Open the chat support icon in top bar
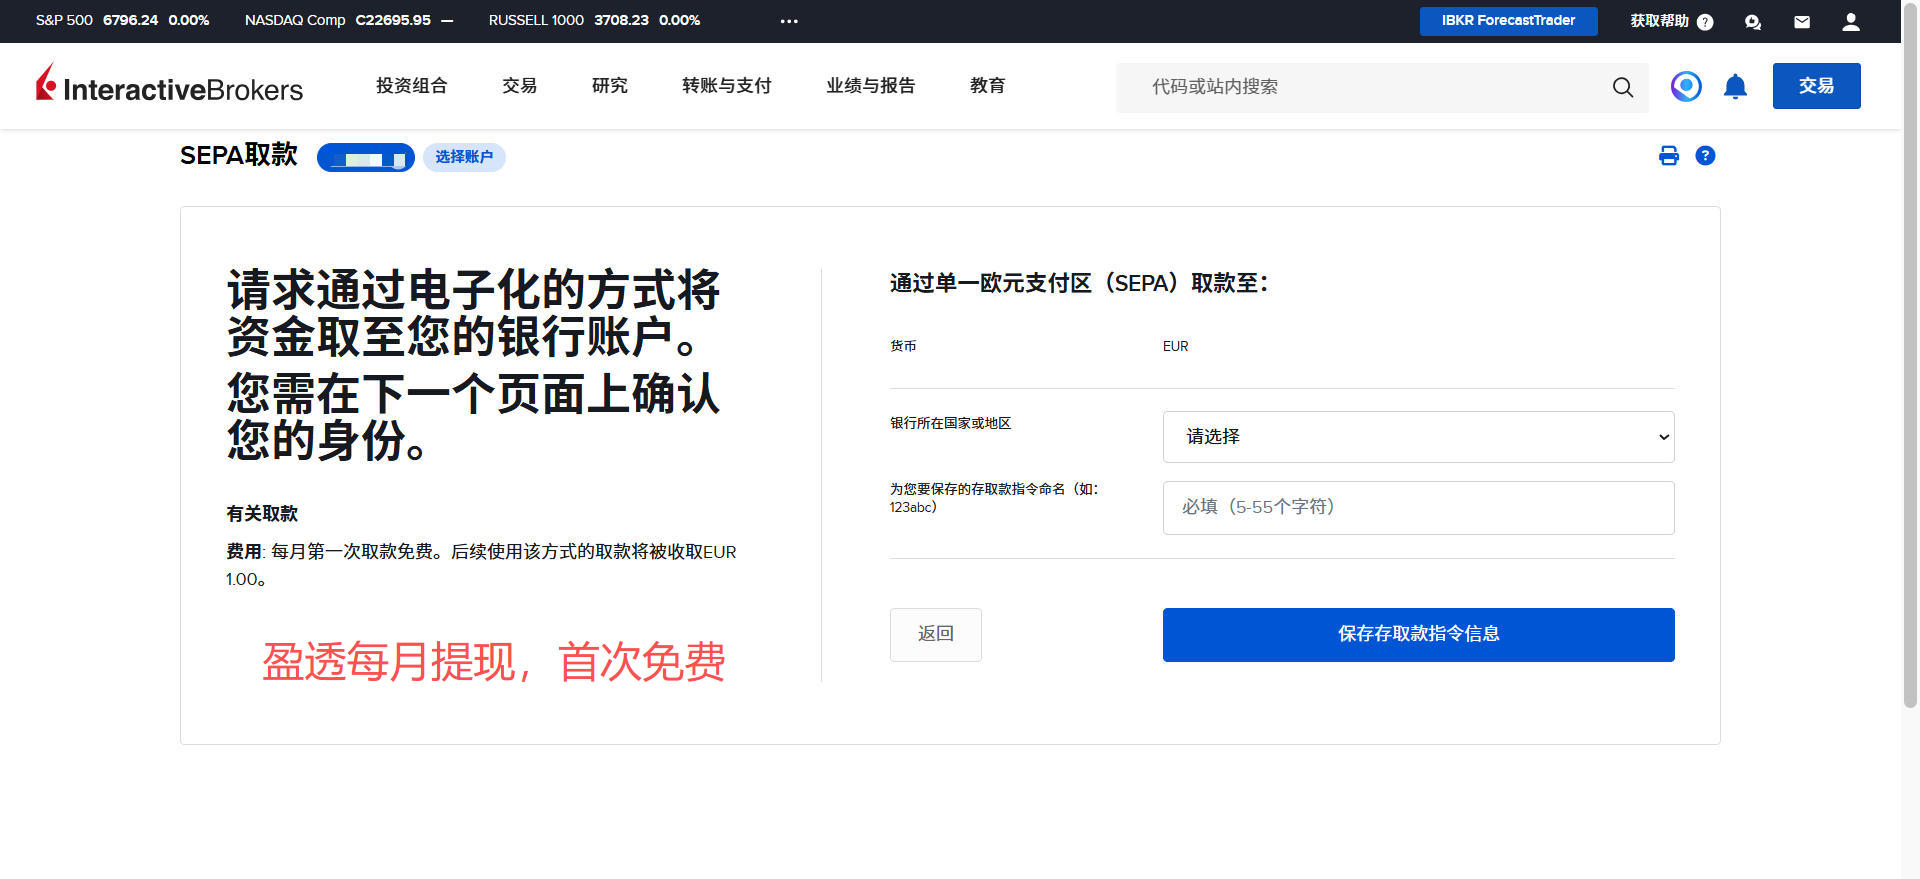The image size is (1920, 879). coord(1752,22)
